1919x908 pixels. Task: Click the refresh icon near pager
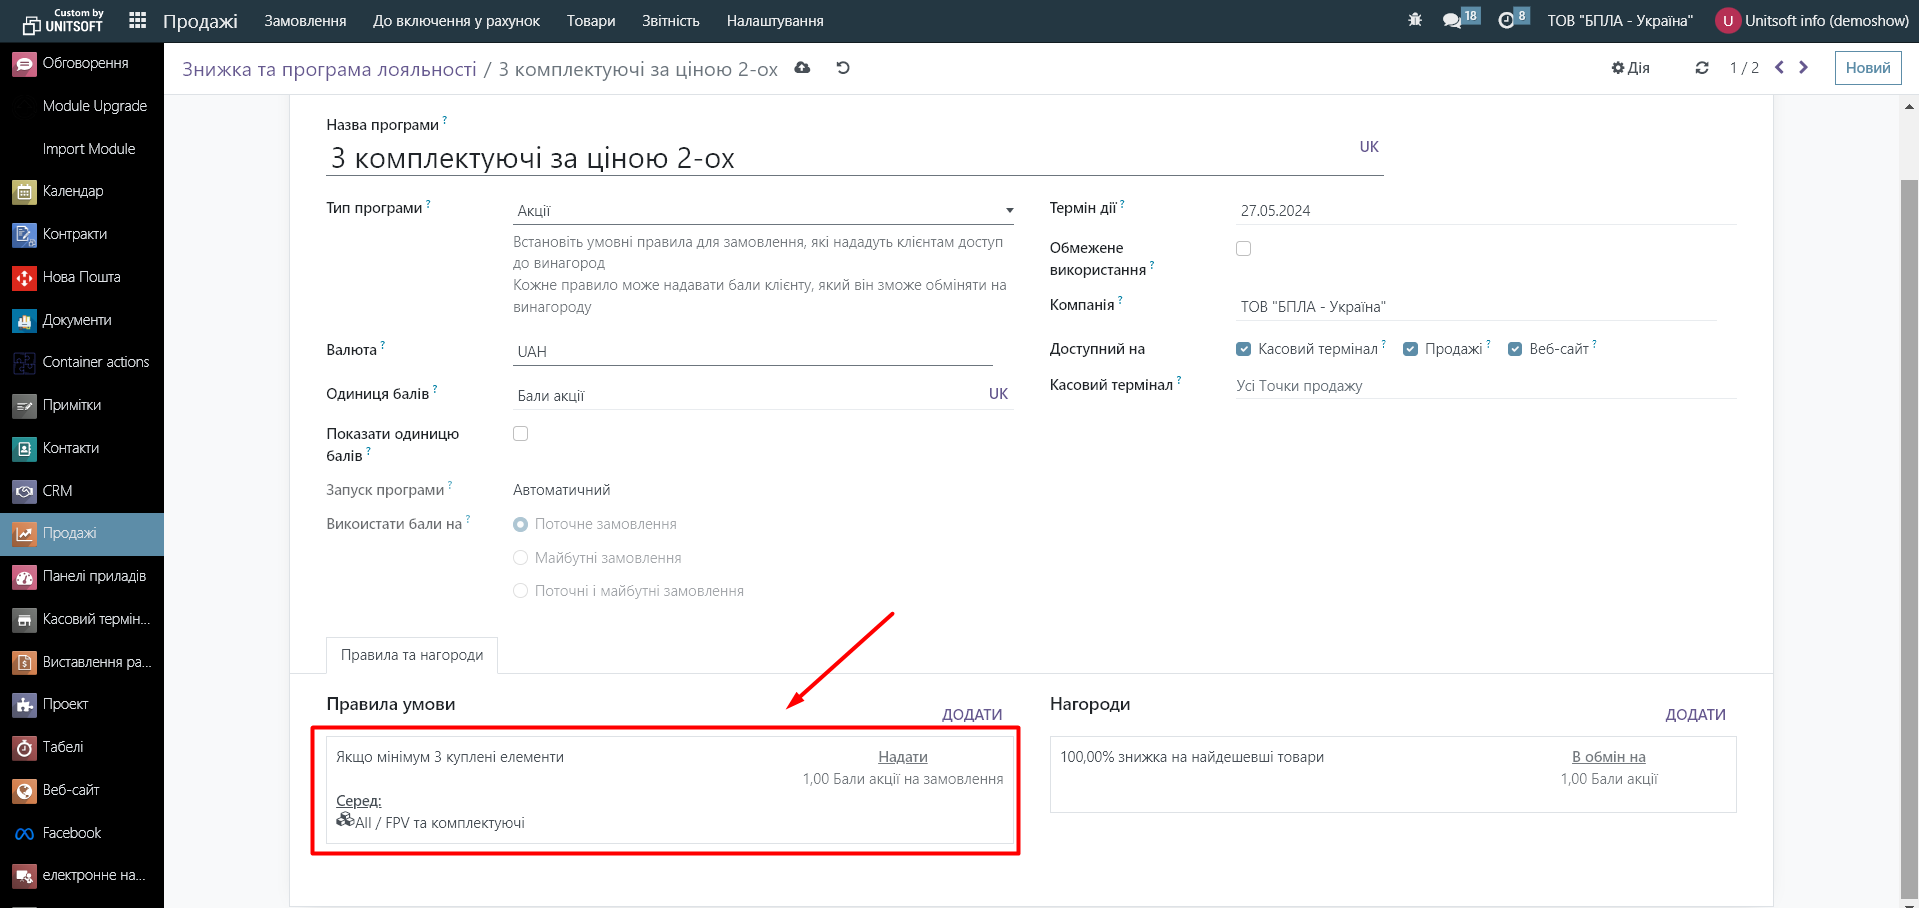coord(1702,68)
